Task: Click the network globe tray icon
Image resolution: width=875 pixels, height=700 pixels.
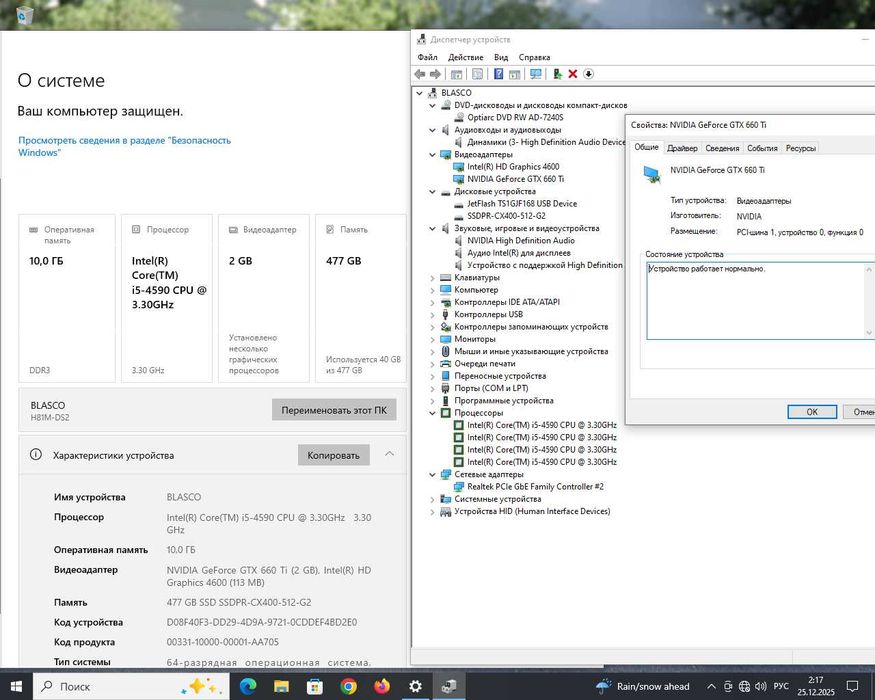Action: (744, 686)
